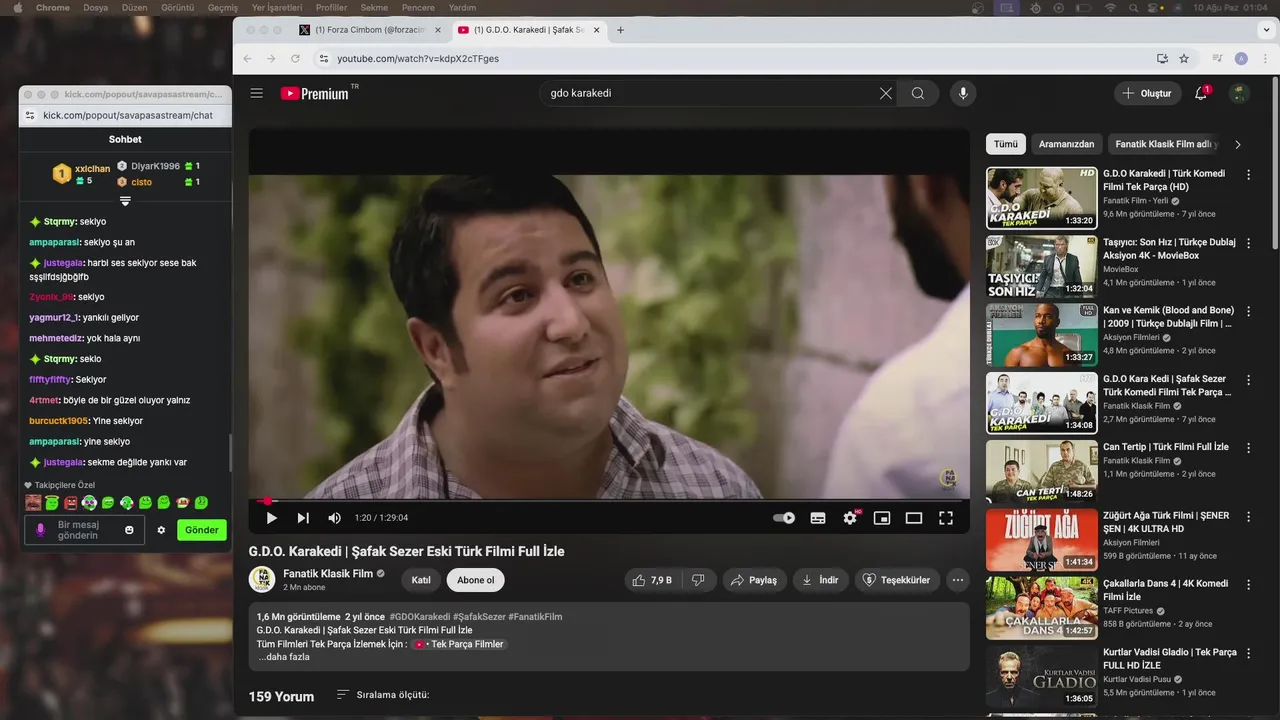1280x720 pixels.
Task: Install app icon in the address bar
Action: (x=1162, y=59)
